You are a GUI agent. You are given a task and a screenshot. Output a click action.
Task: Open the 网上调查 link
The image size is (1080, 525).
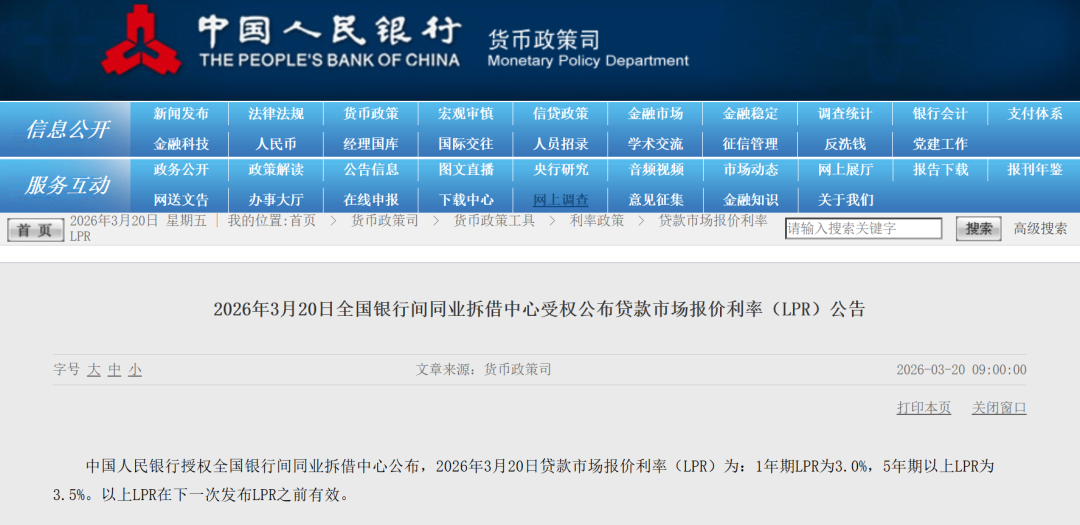[561, 200]
